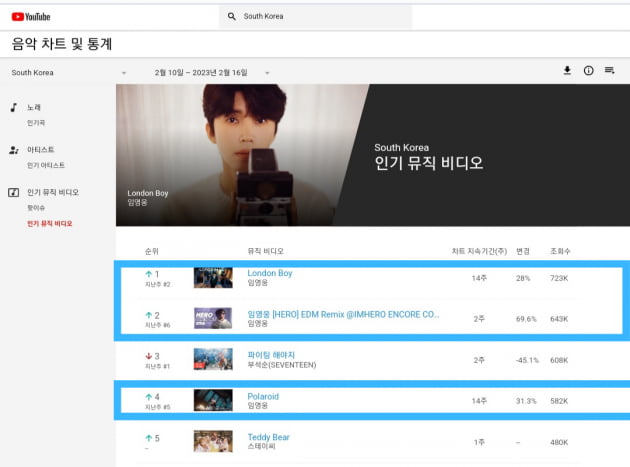Click London Boy text in the banner

click(148, 193)
